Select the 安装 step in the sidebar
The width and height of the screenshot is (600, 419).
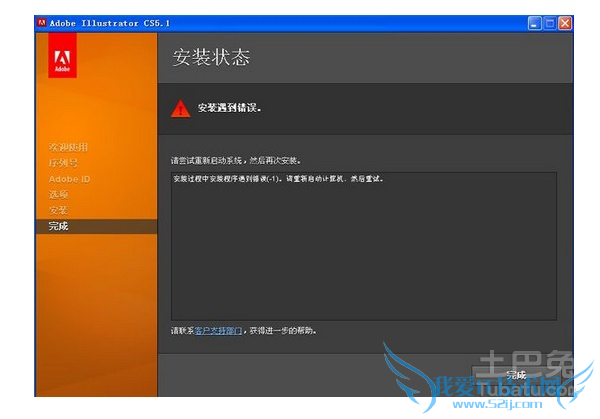(x=59, y=210)
